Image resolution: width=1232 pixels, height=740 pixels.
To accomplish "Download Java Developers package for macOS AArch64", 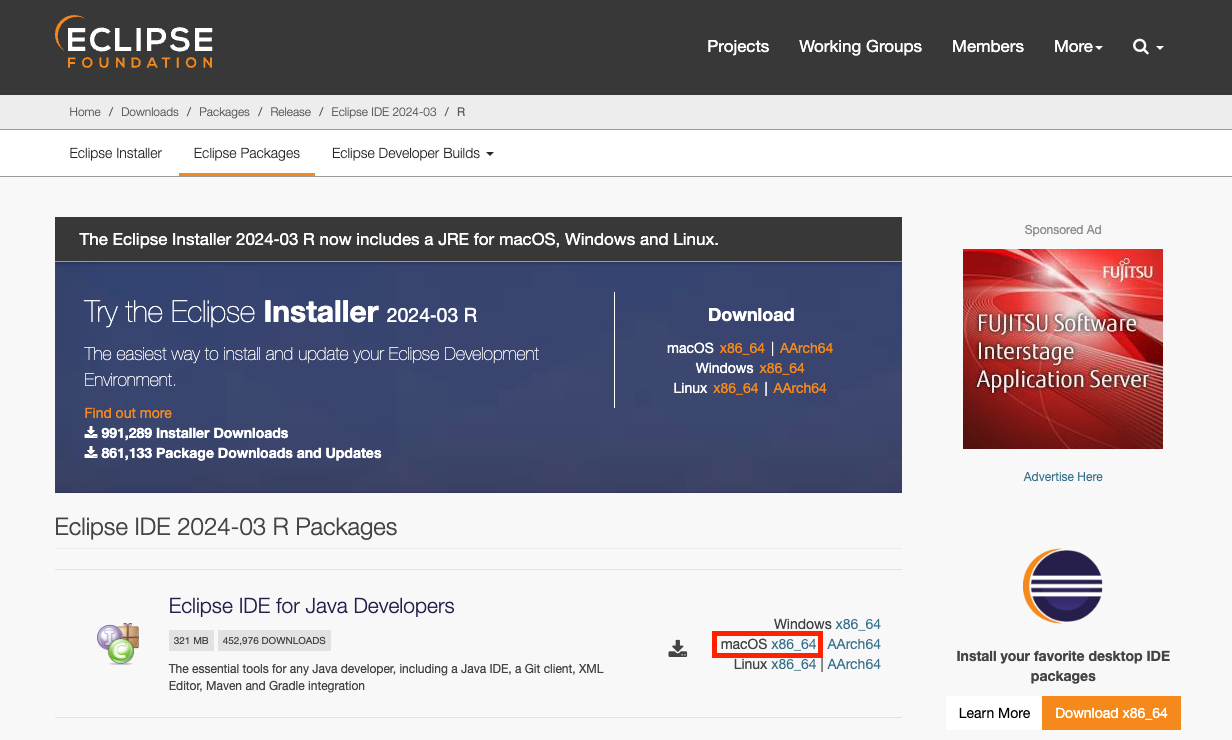I will click(854, 644).
